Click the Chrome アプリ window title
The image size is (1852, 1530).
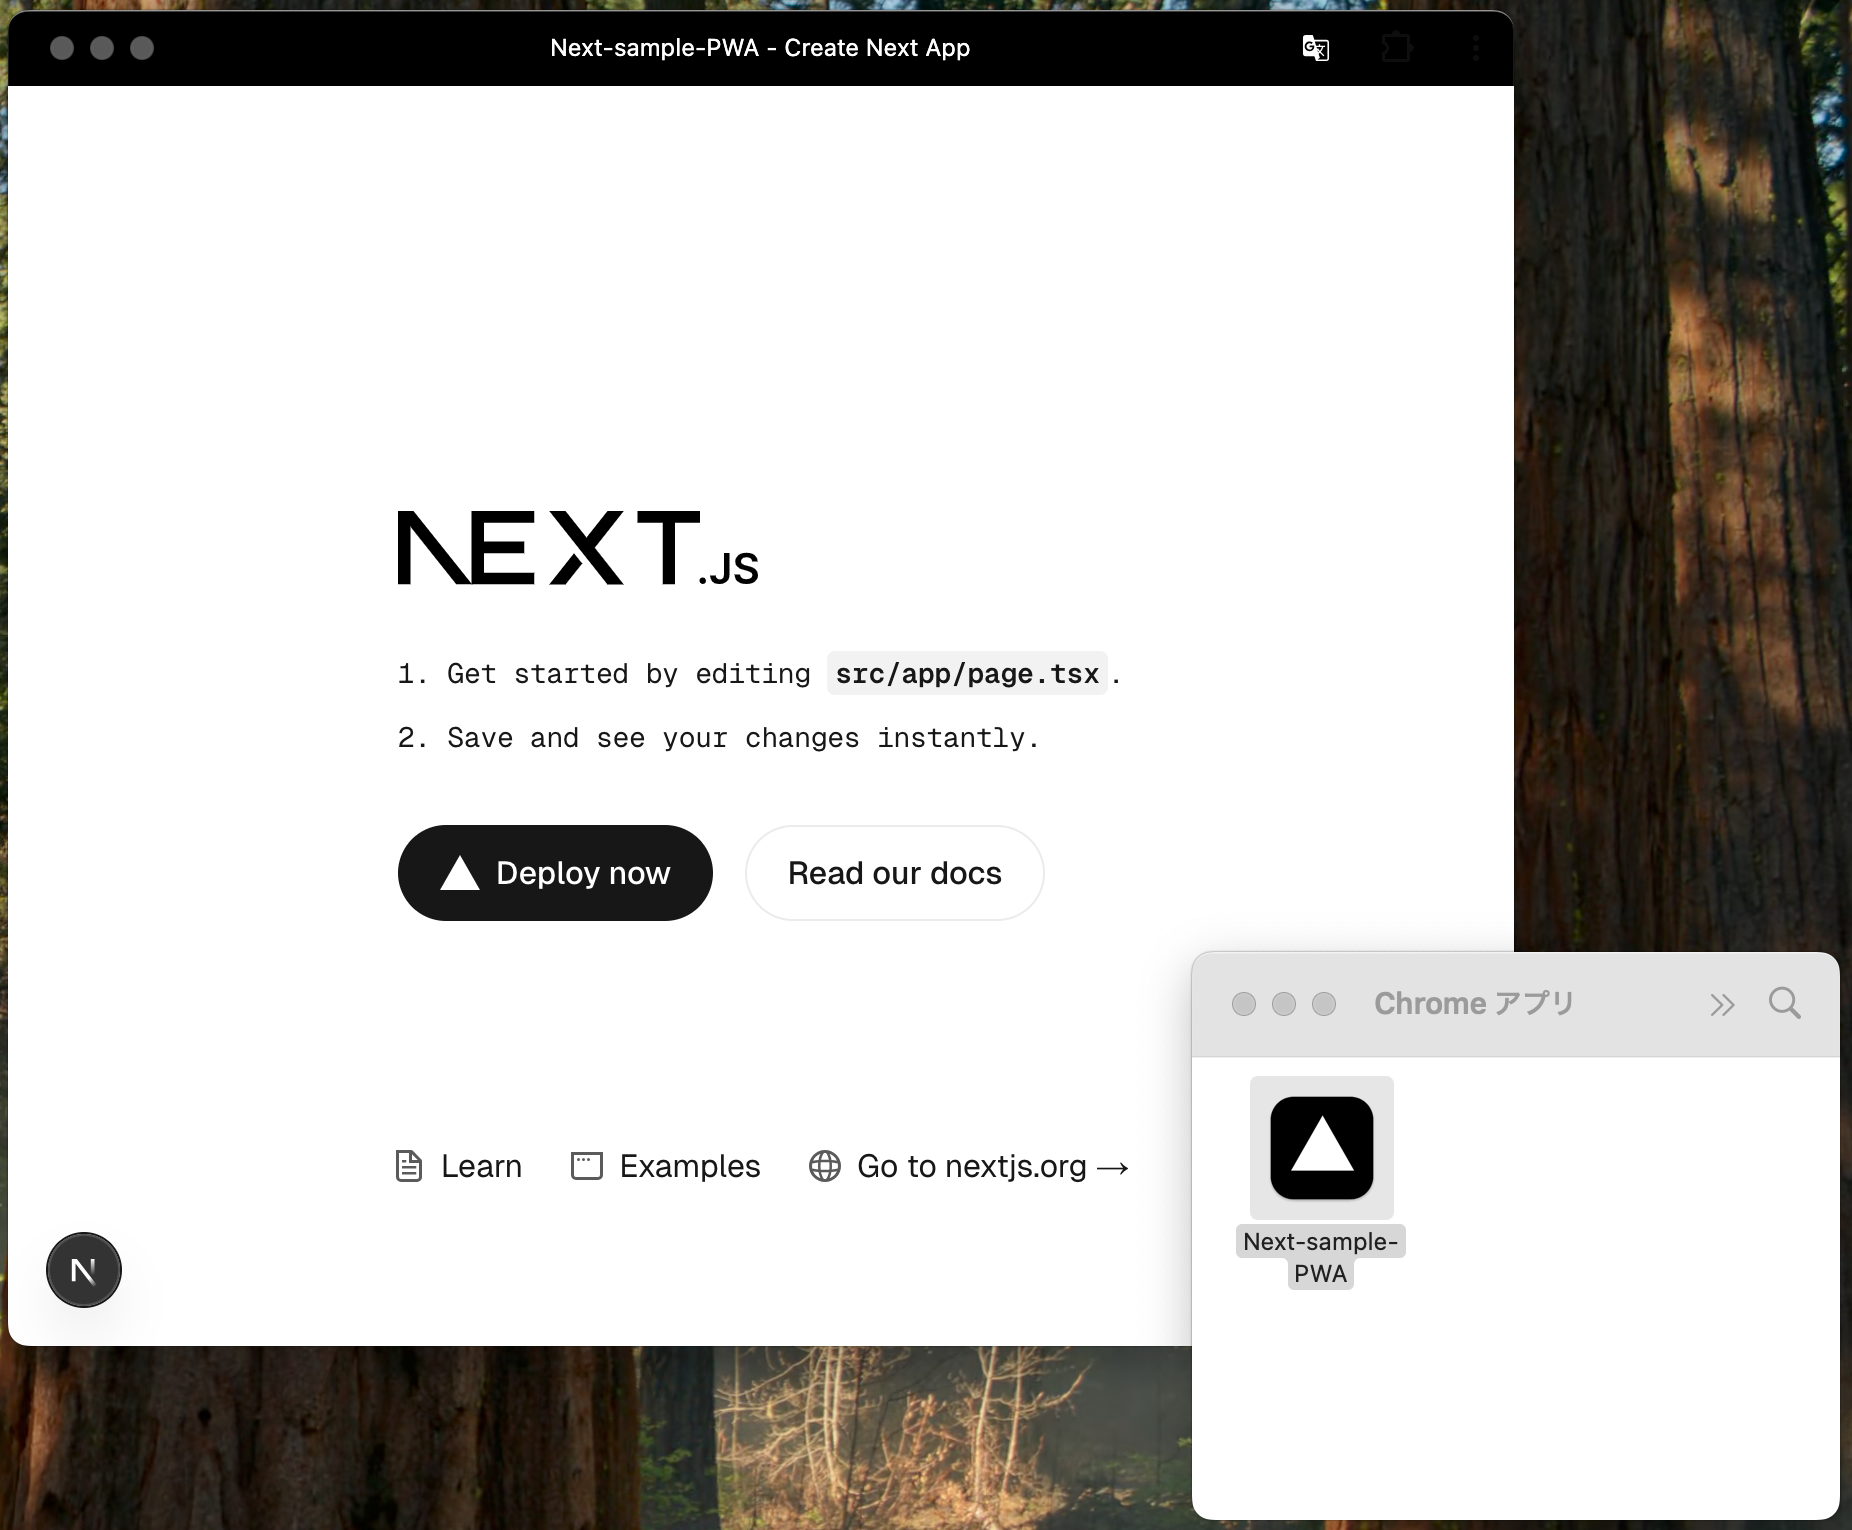point(1474,1003)
